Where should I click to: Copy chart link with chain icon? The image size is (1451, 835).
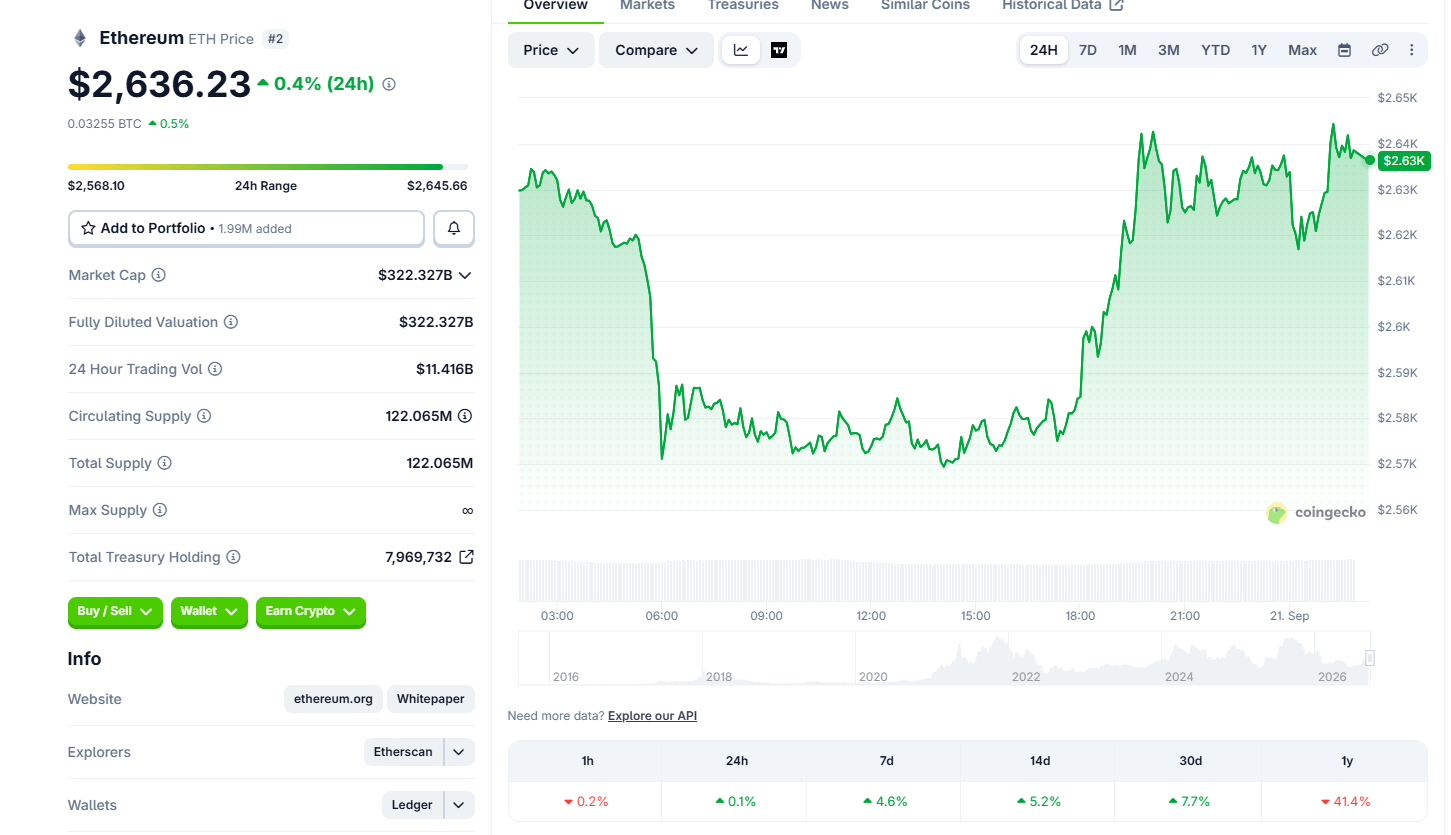click(x=1380, y=50)
